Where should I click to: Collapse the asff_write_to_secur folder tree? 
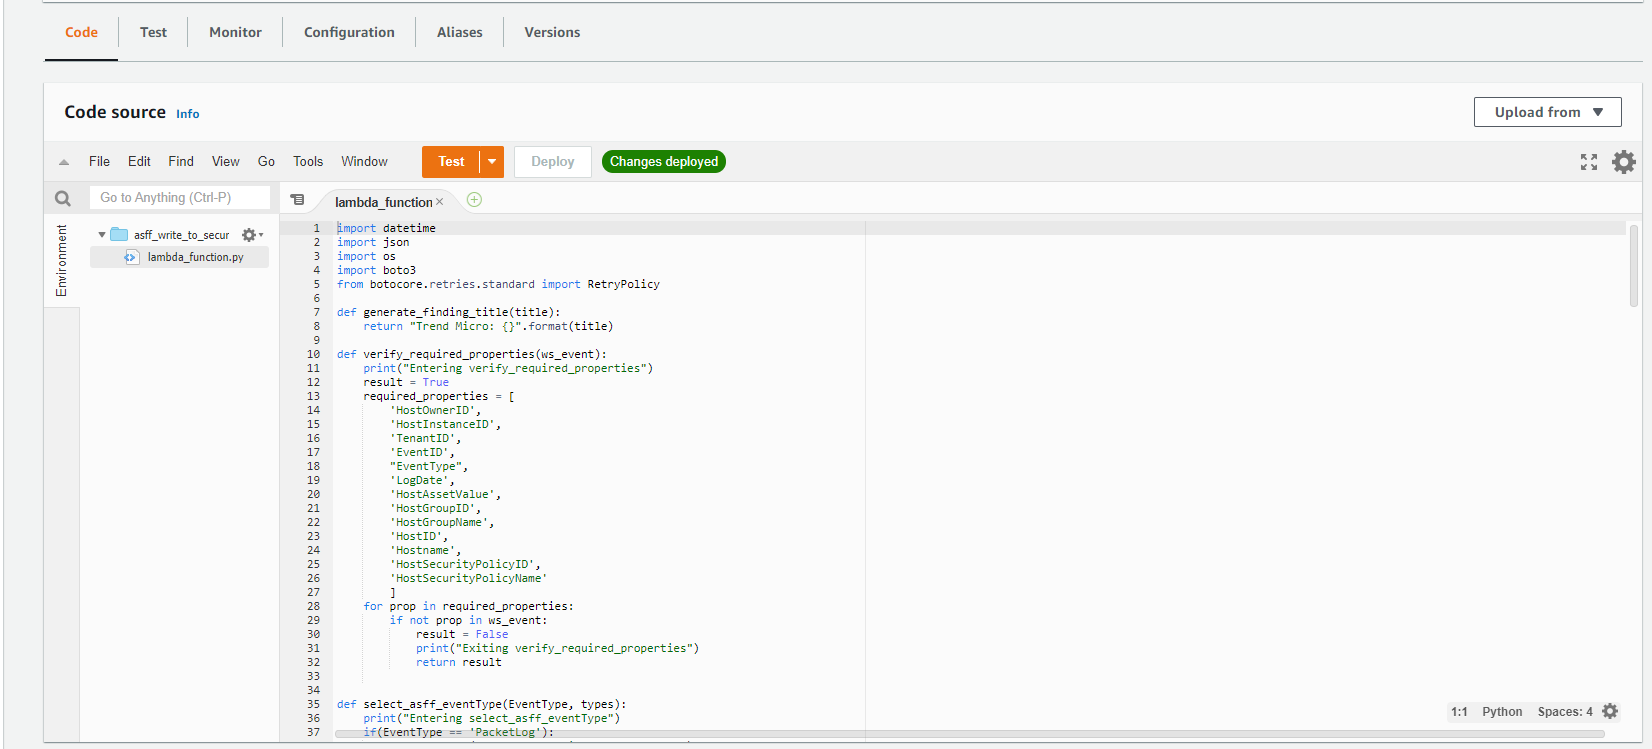pyautogui.click(x=102, y=235)
